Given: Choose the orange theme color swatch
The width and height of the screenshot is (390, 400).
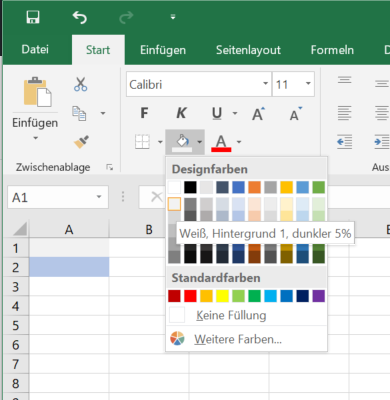Looking at the screenshot, I should click(x=254, y=187).
